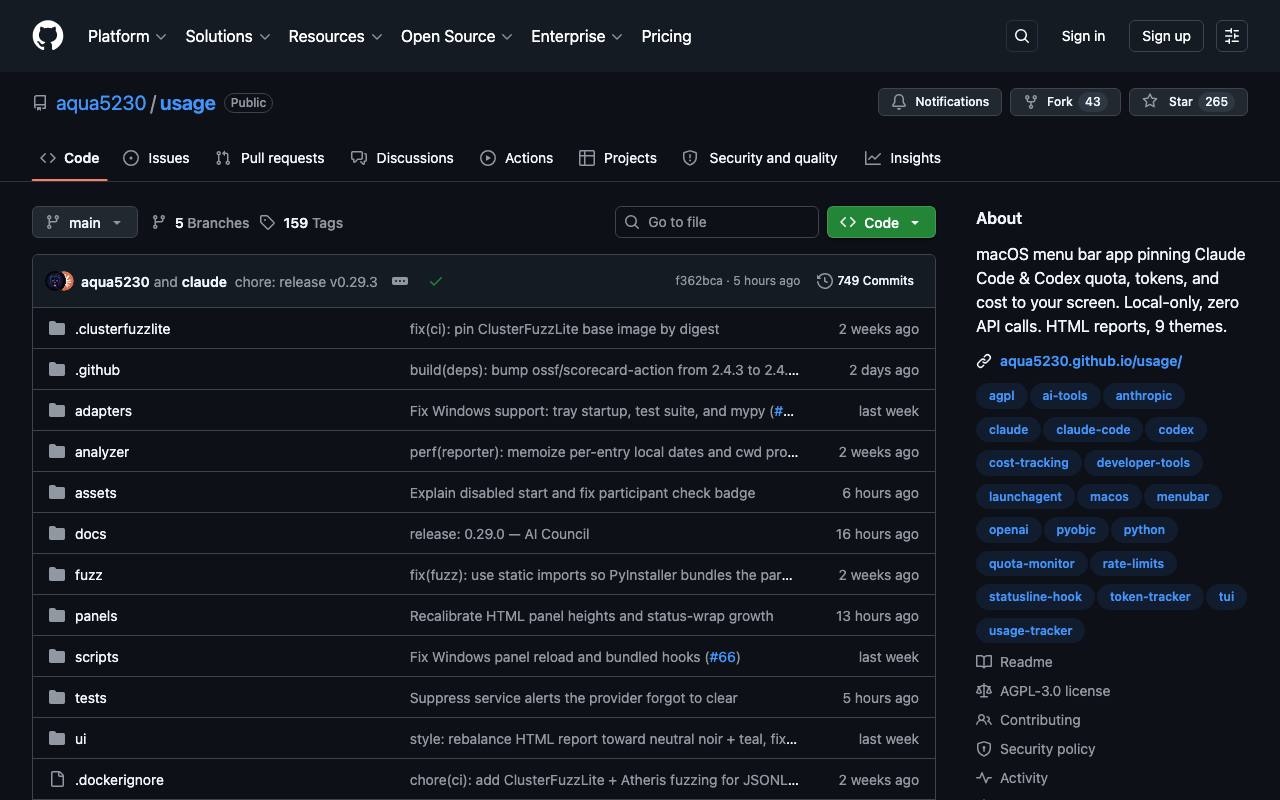1280x800 pixels.
Task: Expand the Platform menu
Action: [127, 36]
